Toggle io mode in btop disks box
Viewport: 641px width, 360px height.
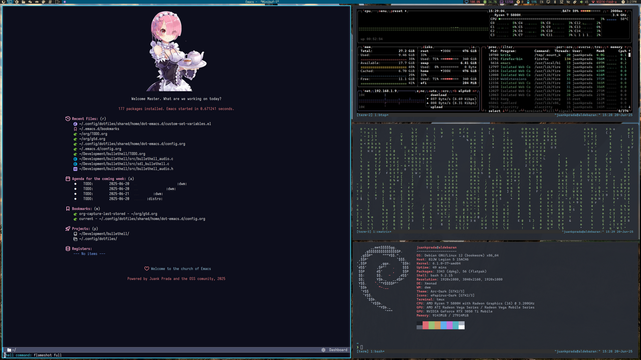[473, 47]
